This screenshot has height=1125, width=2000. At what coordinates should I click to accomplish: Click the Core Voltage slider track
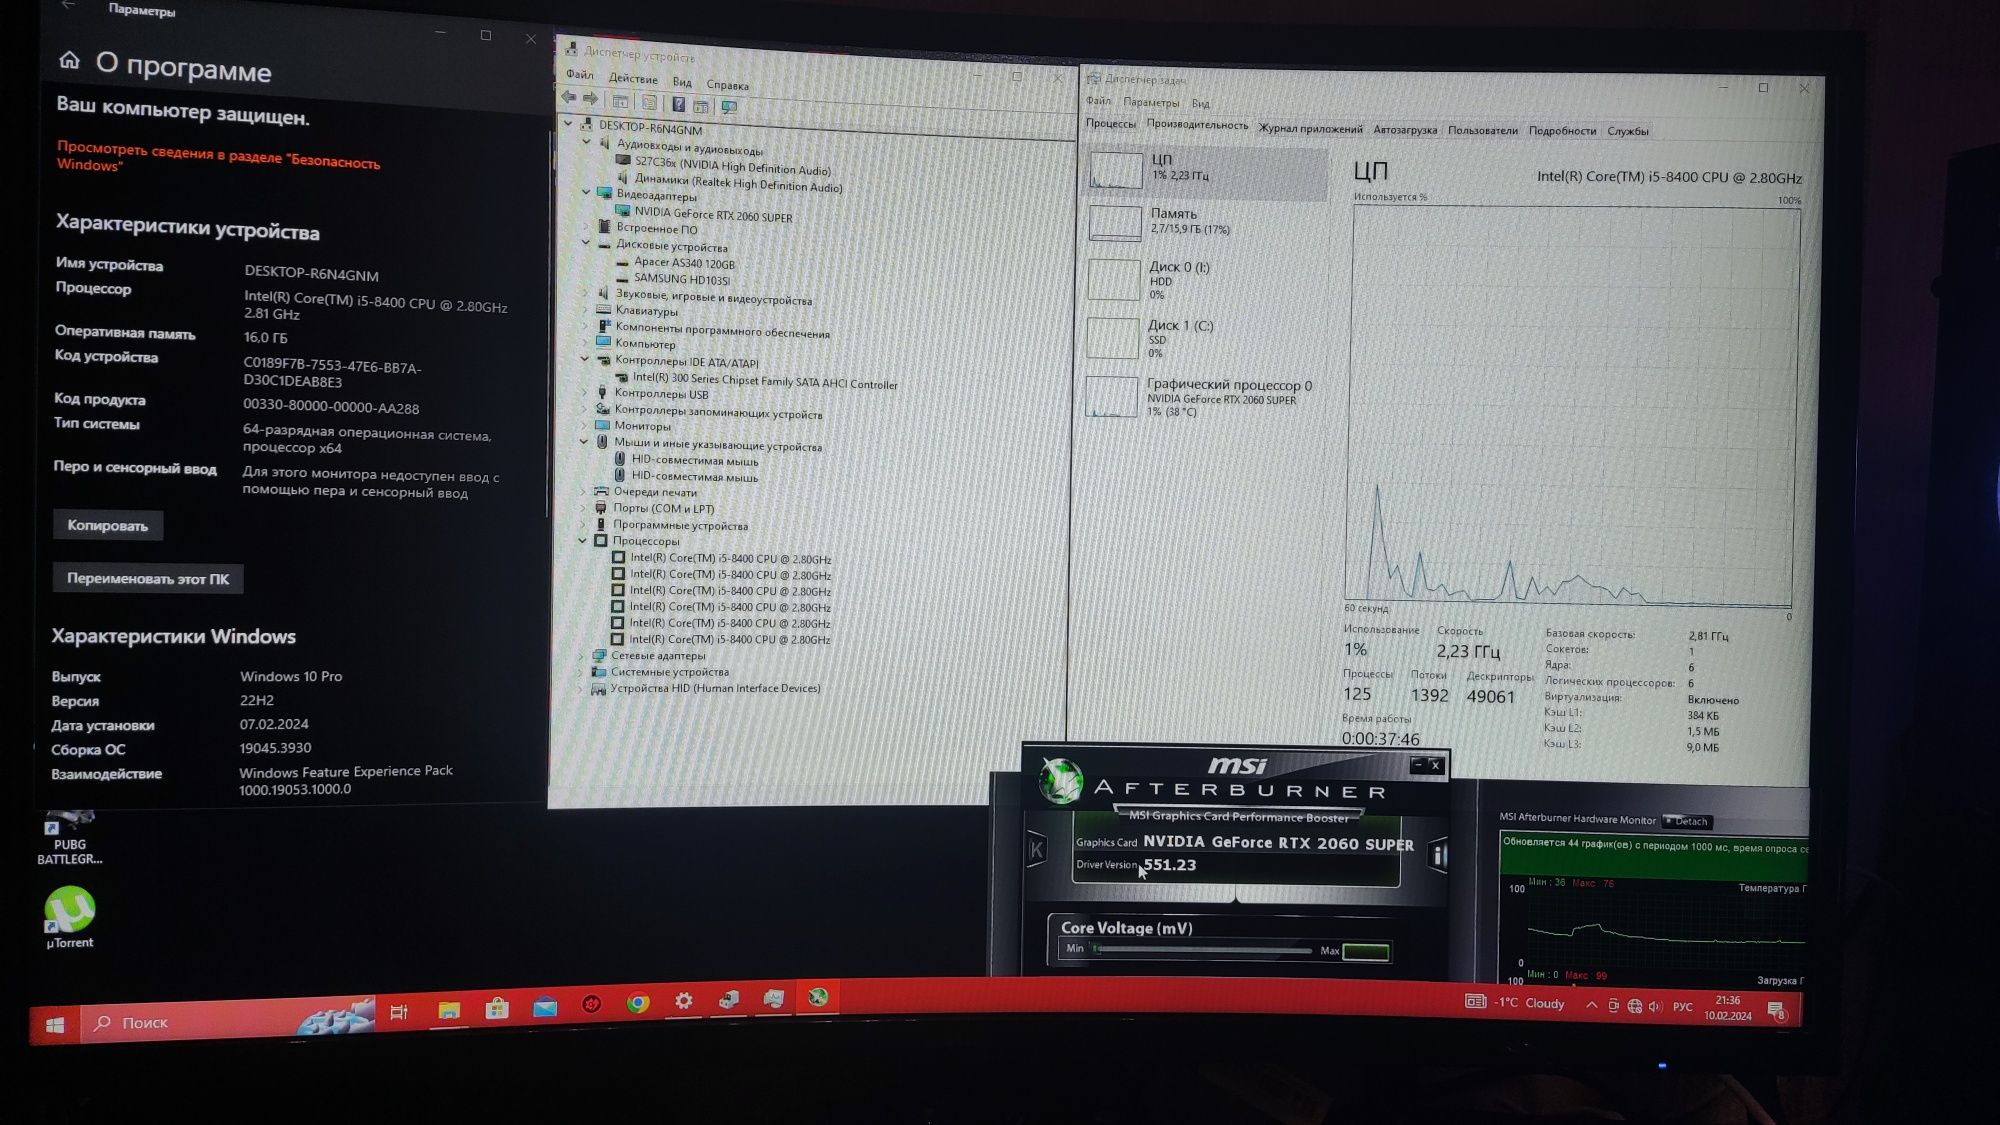[1202, 950]
